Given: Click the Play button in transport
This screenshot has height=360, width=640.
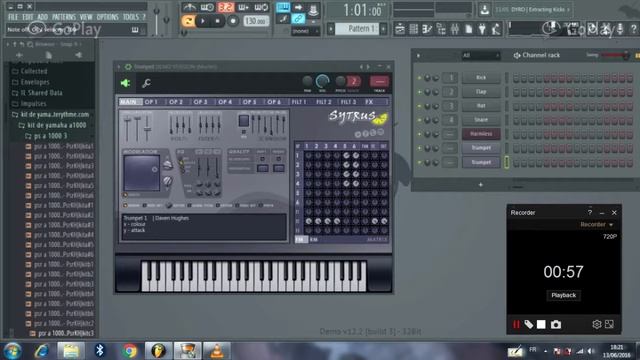Looking at the screenshot, I should (x=203, y=21).
